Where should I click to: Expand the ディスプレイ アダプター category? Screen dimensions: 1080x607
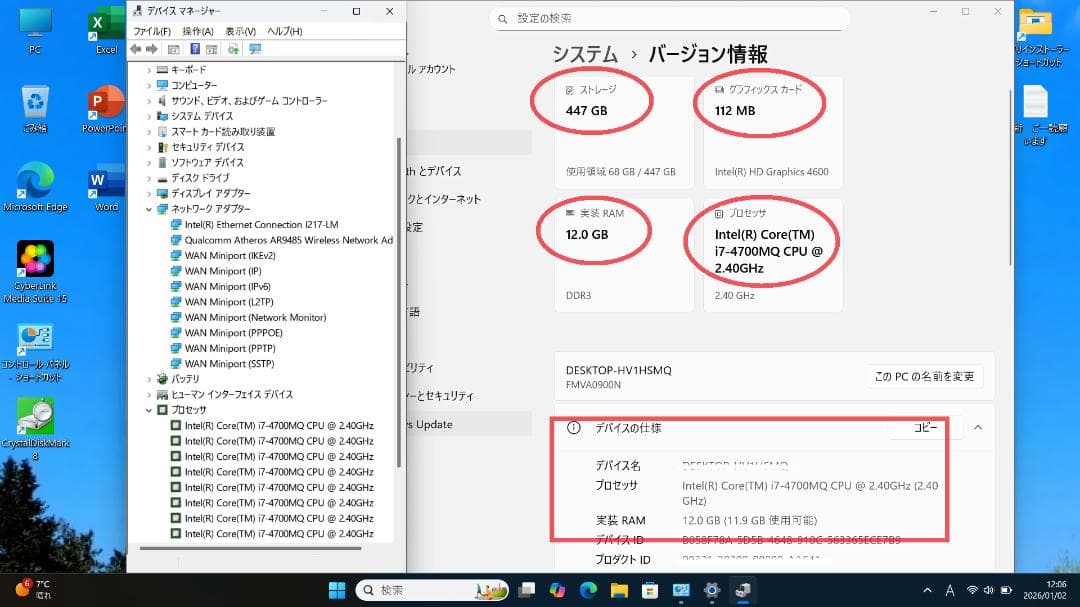point(150,193)
